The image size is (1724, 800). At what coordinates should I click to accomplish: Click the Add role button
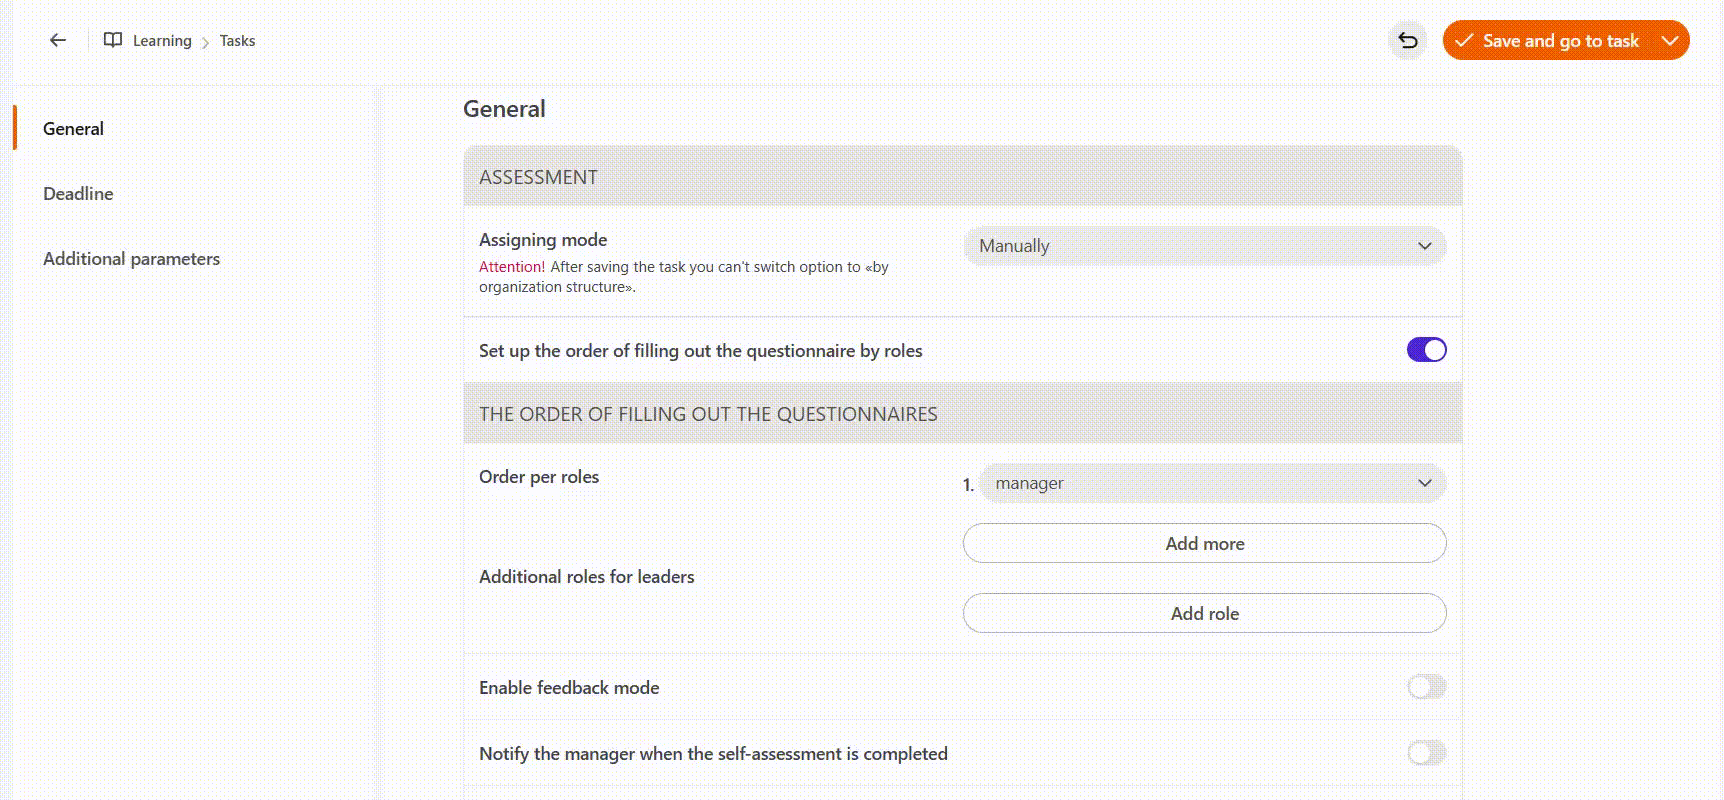[x=1204, y=613]
